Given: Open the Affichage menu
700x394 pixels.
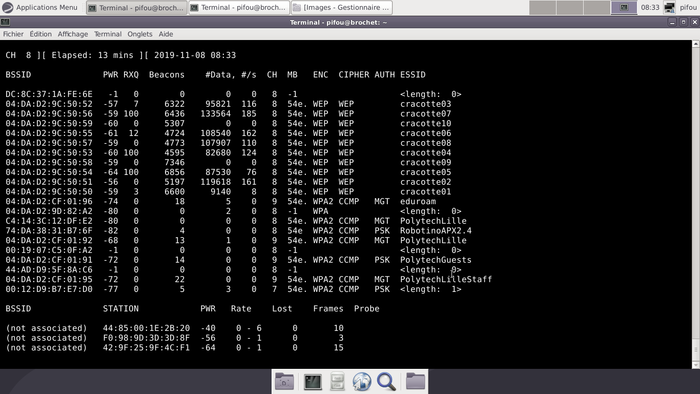Looking at the screenshot, I should pos(73,34).
